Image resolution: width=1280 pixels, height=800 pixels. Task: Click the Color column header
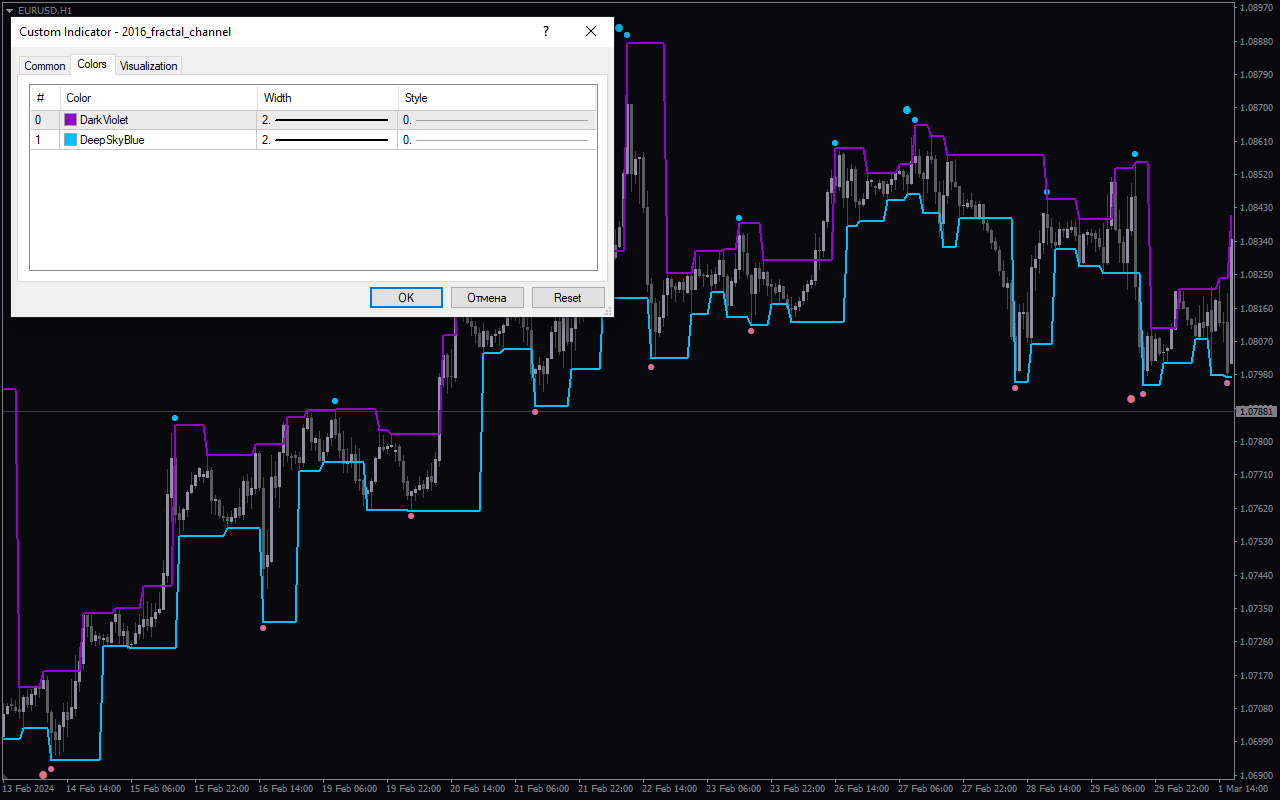tap(159, 98)
